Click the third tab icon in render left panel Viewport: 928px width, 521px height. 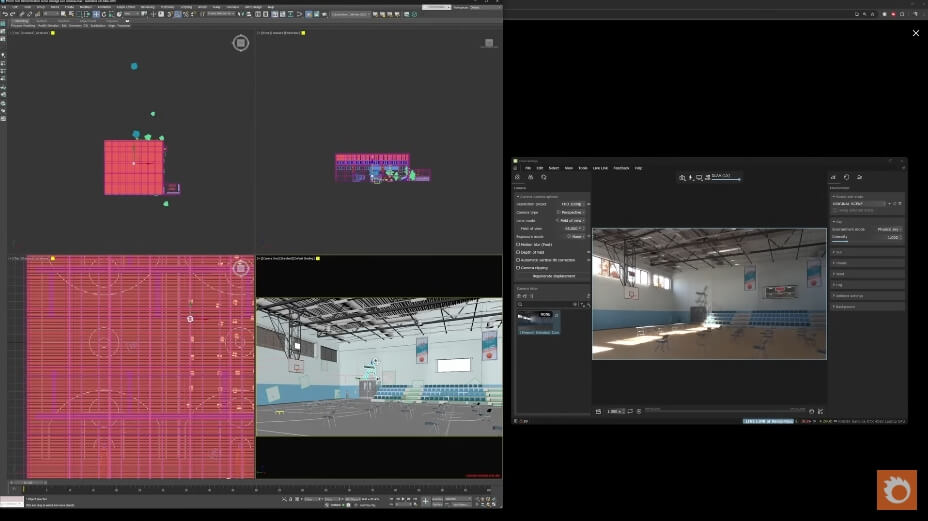tap(544, 177)
